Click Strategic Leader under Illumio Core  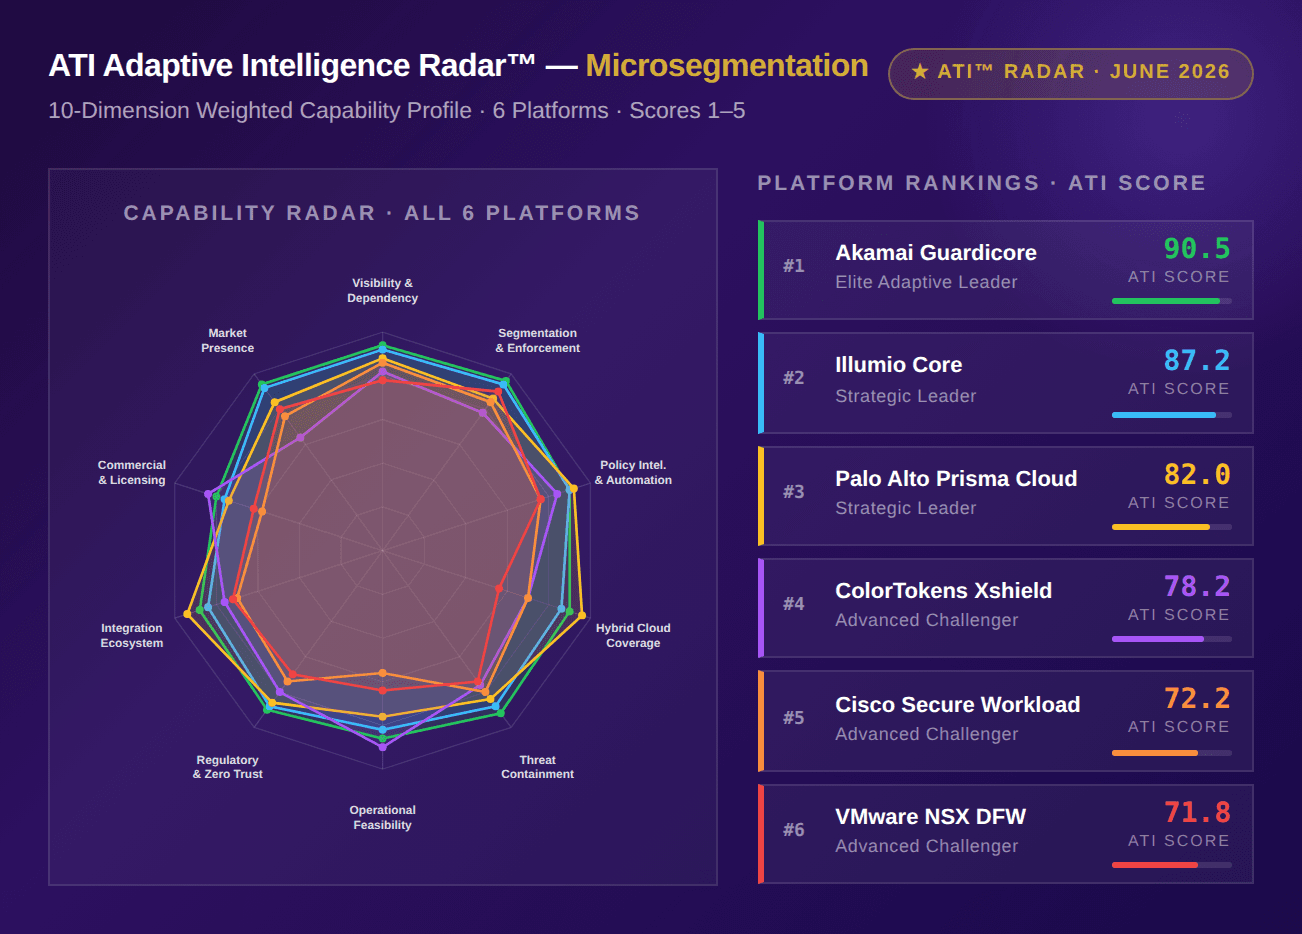tap(905, 397)
